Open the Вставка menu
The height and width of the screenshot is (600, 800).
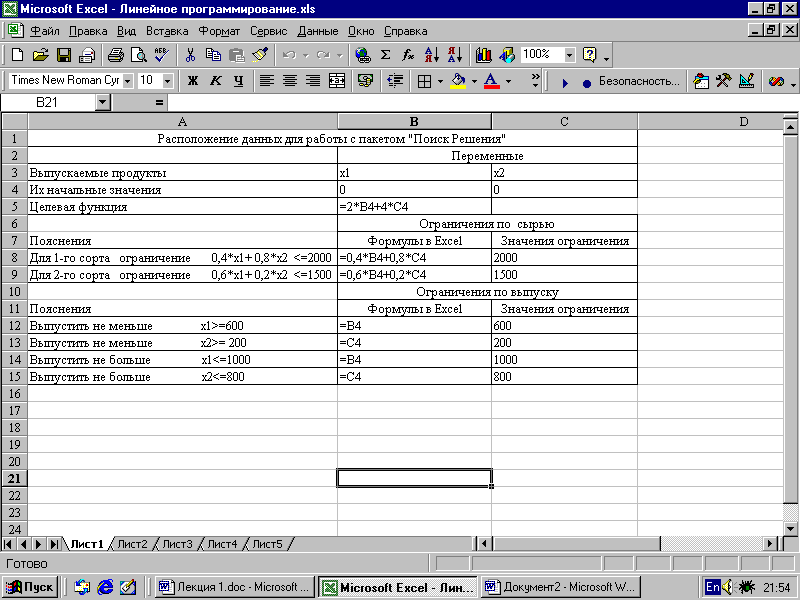(x=167, y=31)
